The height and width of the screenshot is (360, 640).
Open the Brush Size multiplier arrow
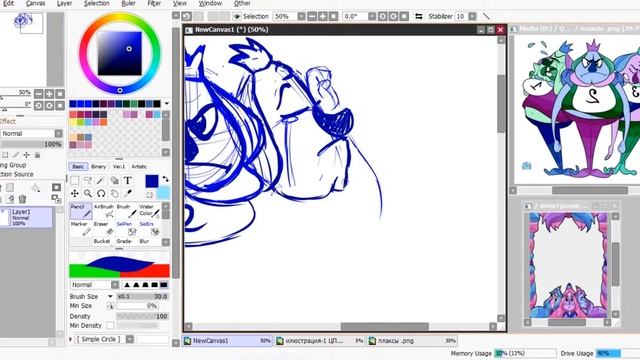coord(110,296)
